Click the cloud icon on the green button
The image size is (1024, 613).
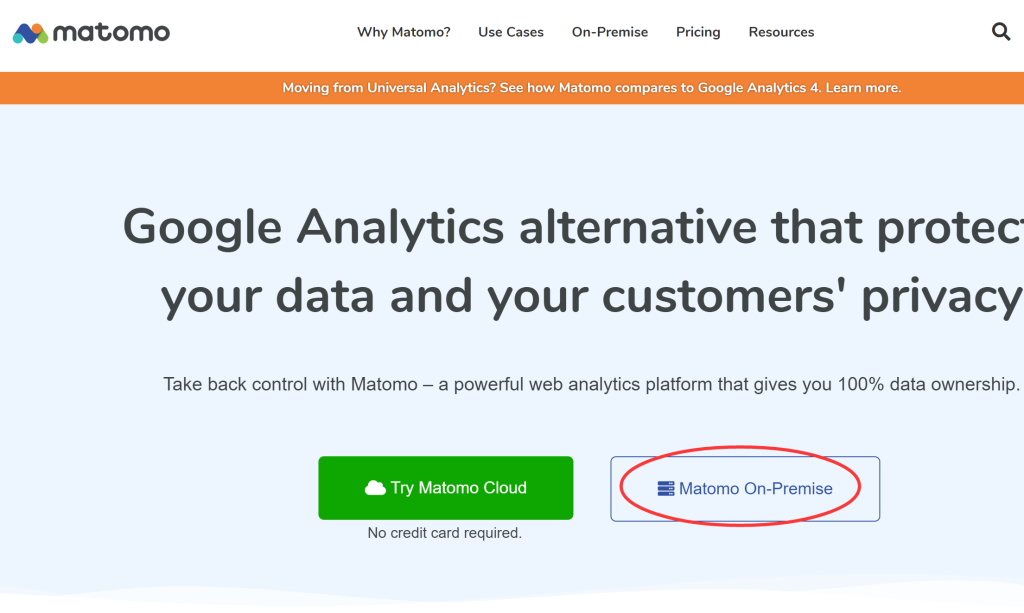click(x=375, y=488)
